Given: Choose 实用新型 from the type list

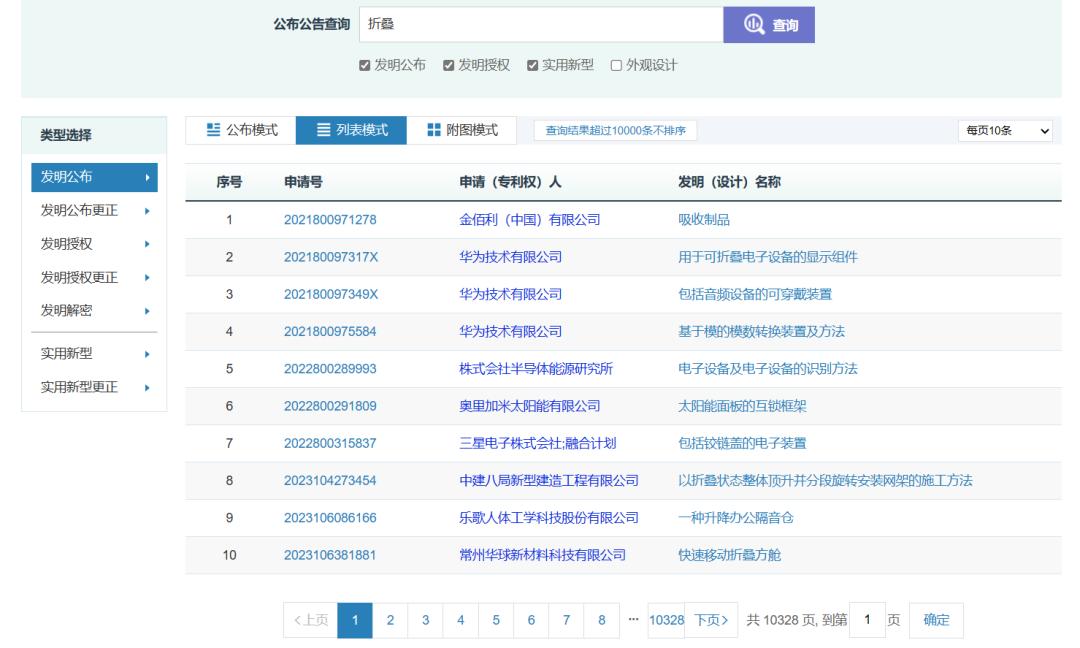Looking at the screenshot, I should tap(94, 354).
